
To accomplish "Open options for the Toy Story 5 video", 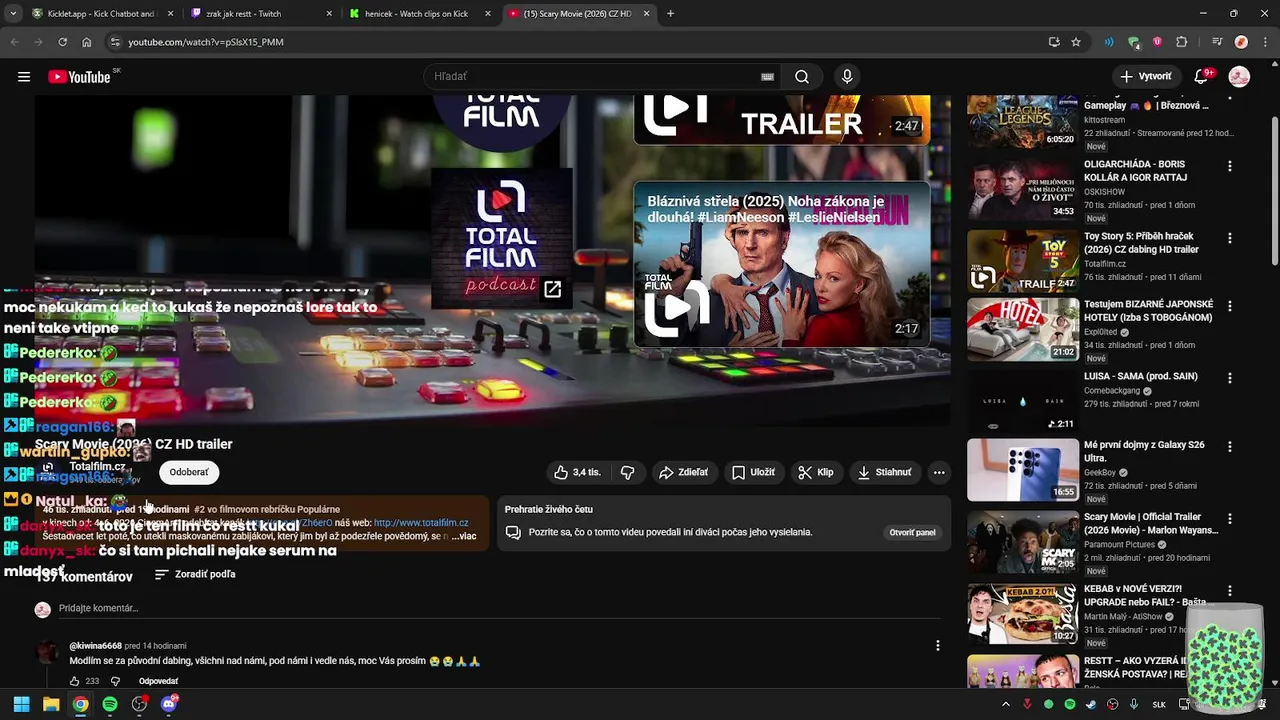I will [x=1230, y=238].
